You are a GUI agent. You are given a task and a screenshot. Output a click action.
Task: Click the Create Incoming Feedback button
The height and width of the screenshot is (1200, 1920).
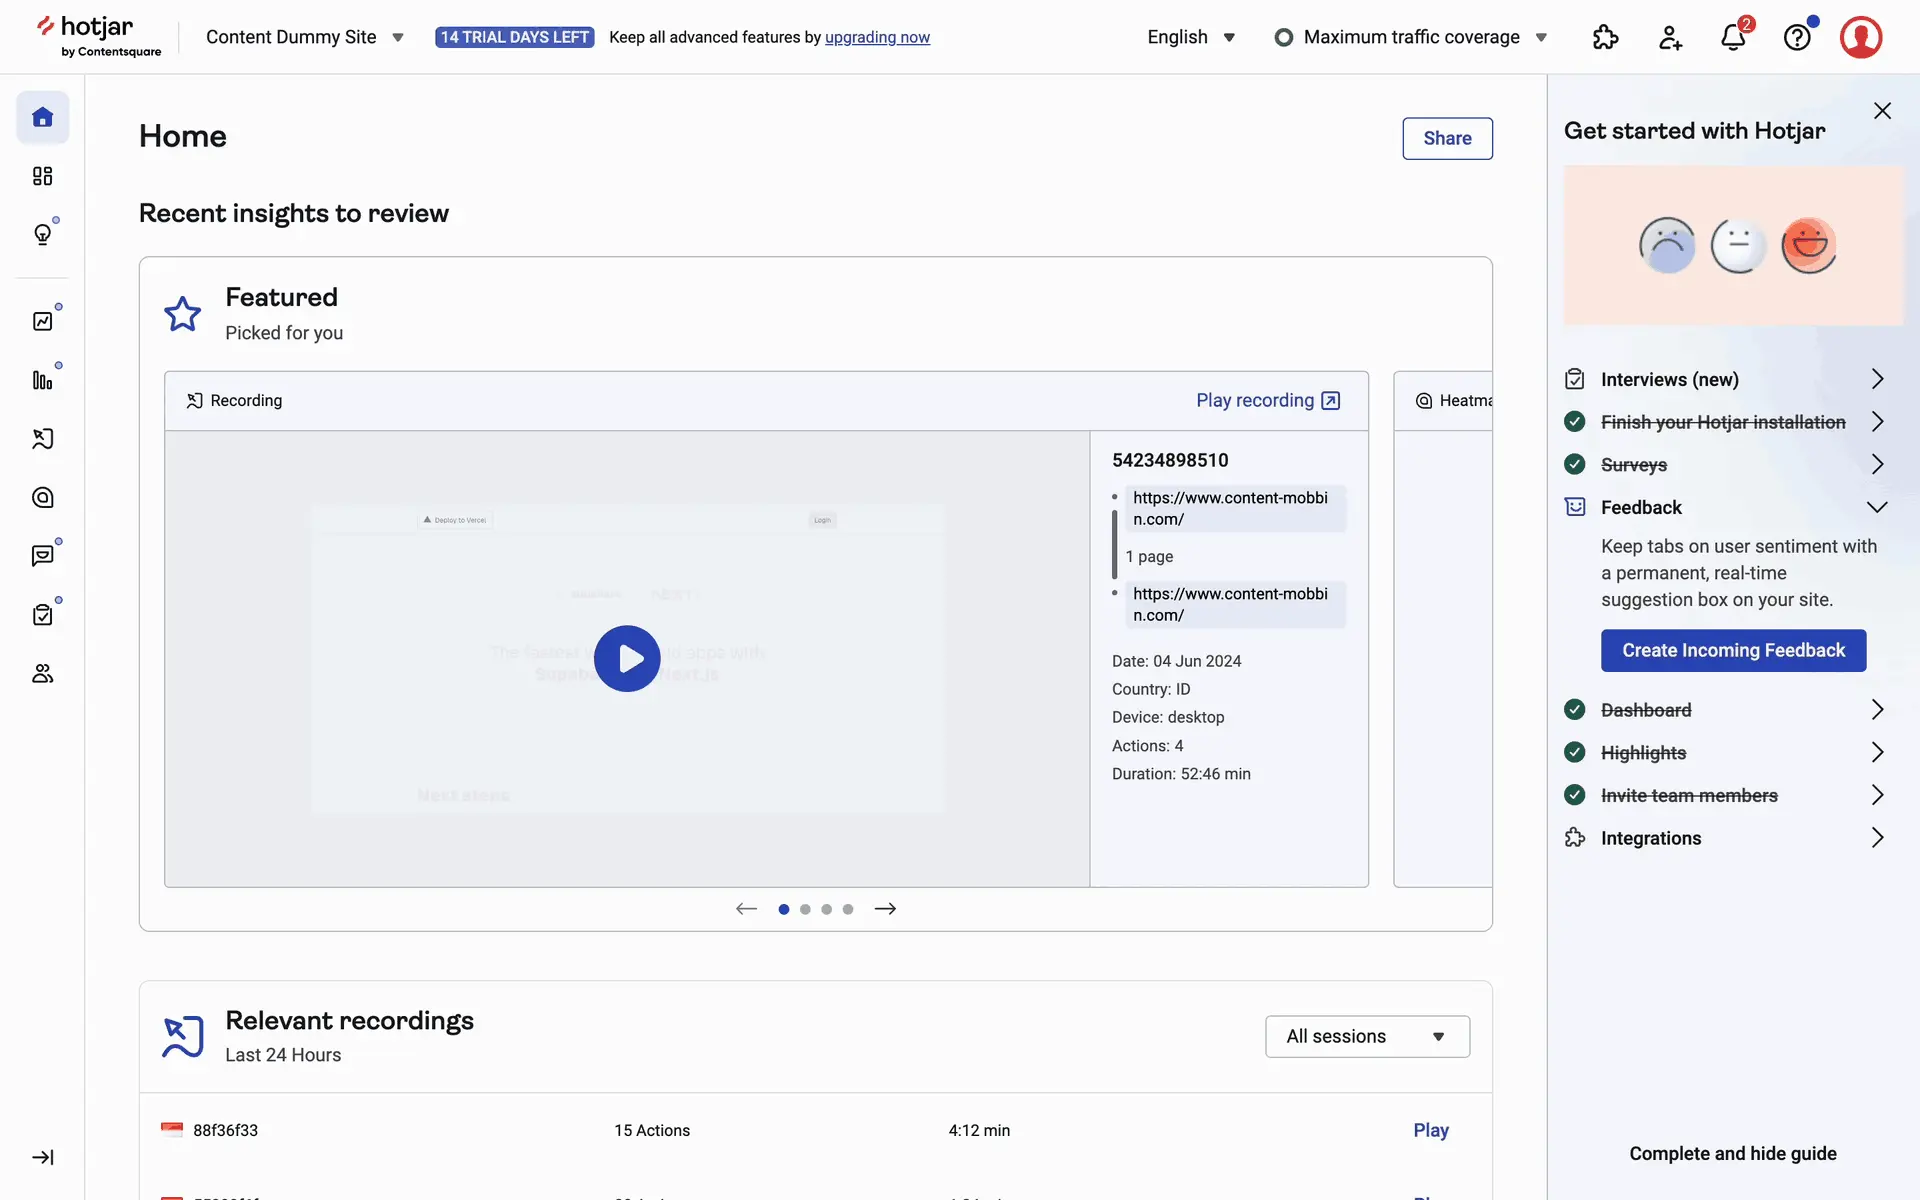coord(1733,650)
